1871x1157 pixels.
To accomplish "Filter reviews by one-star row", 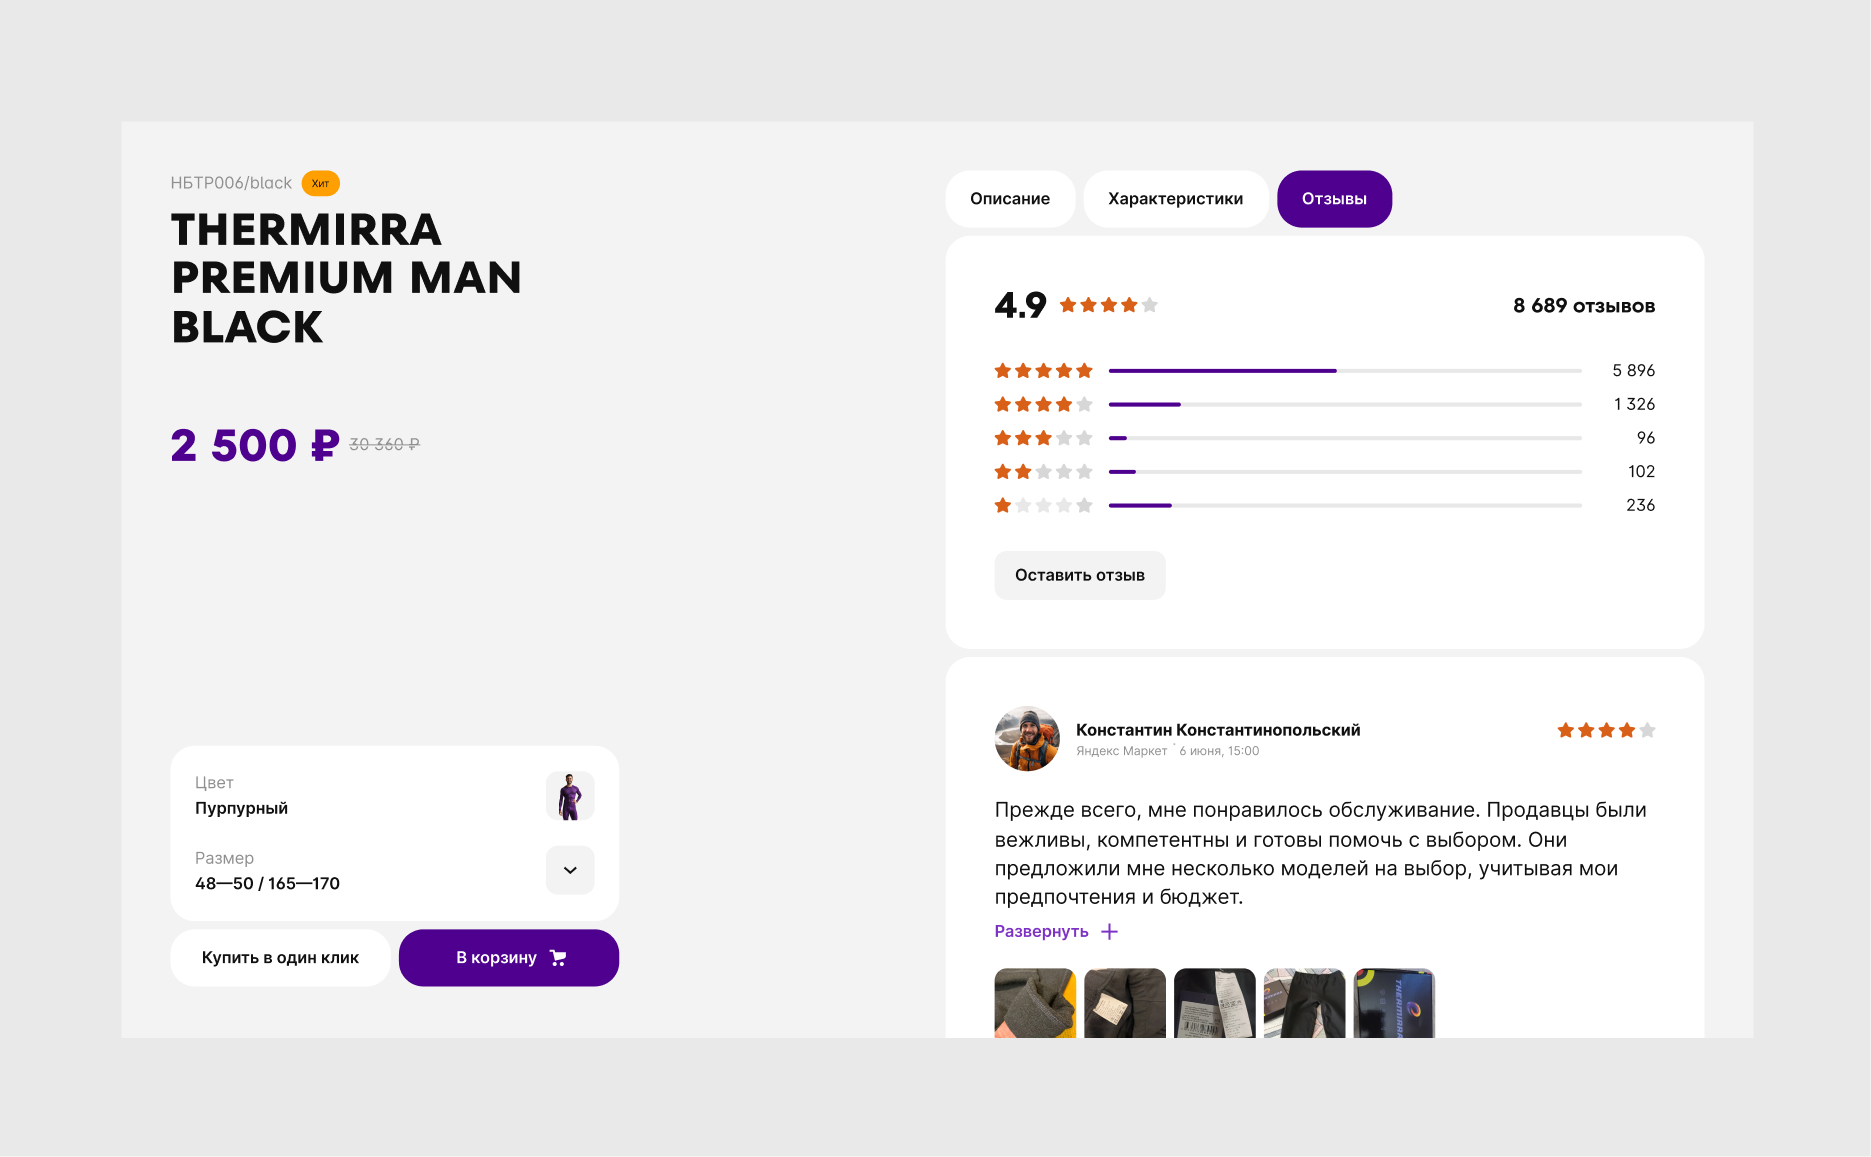I will pos(1325,505).
